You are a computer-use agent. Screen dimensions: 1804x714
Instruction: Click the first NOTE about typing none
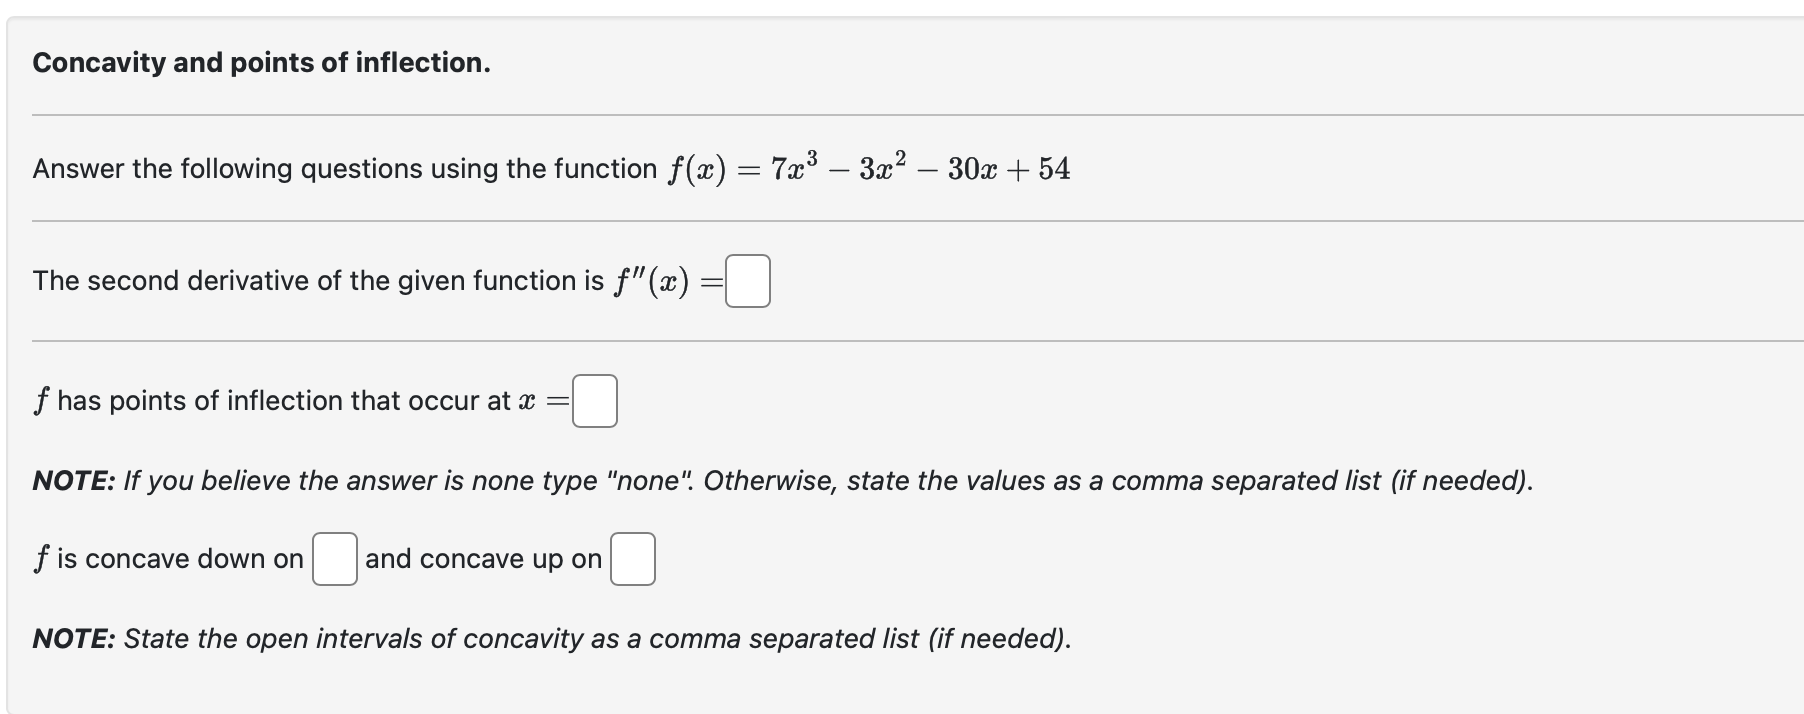click(780, 480)
